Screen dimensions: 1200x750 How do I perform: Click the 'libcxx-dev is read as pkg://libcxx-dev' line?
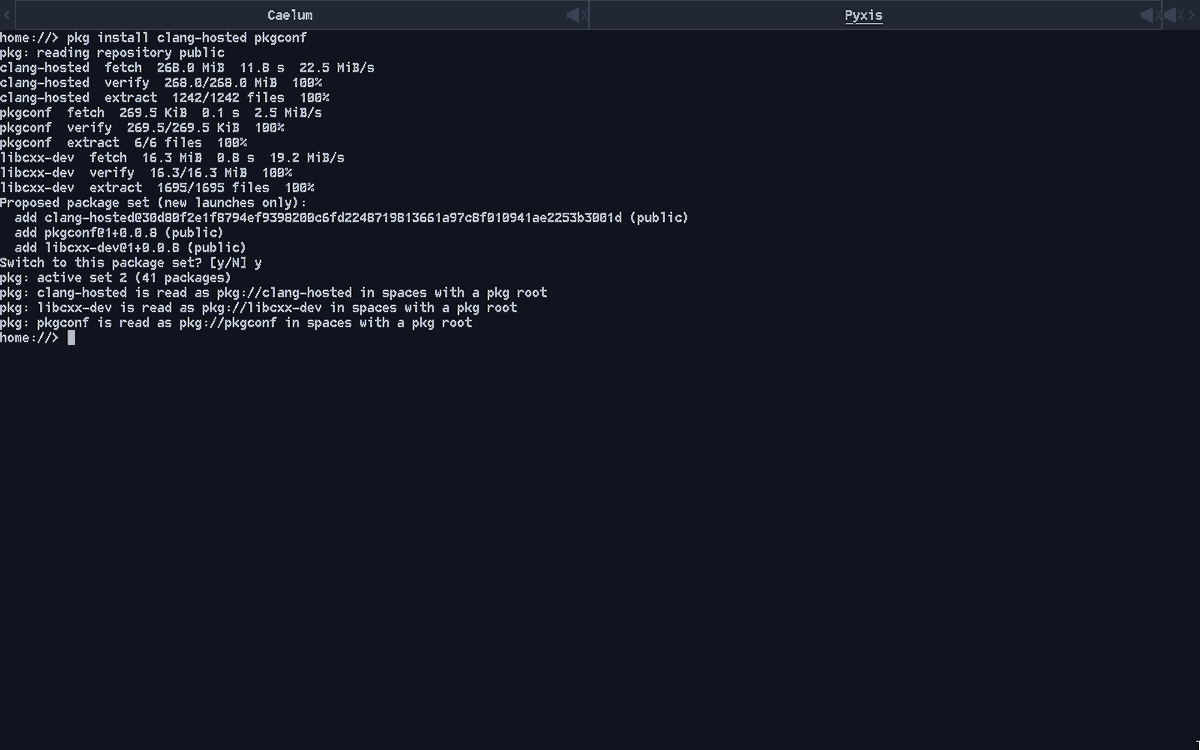point(258,308)
